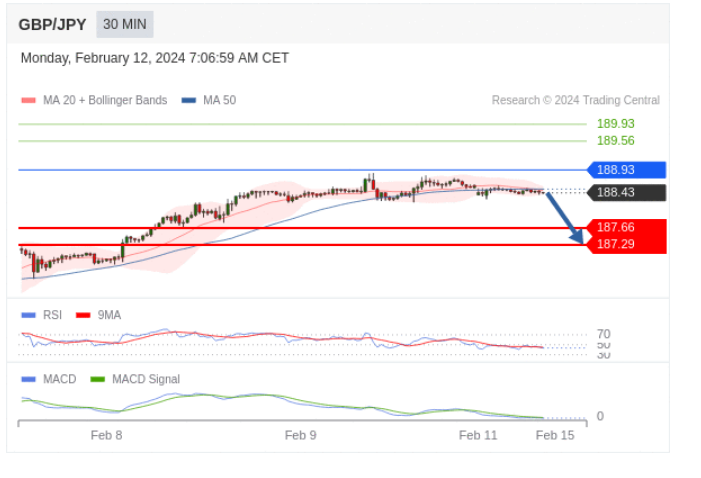The image size is (701, 478).
Task: Click the GBP/JPY pair title
Action: [52, 25]
